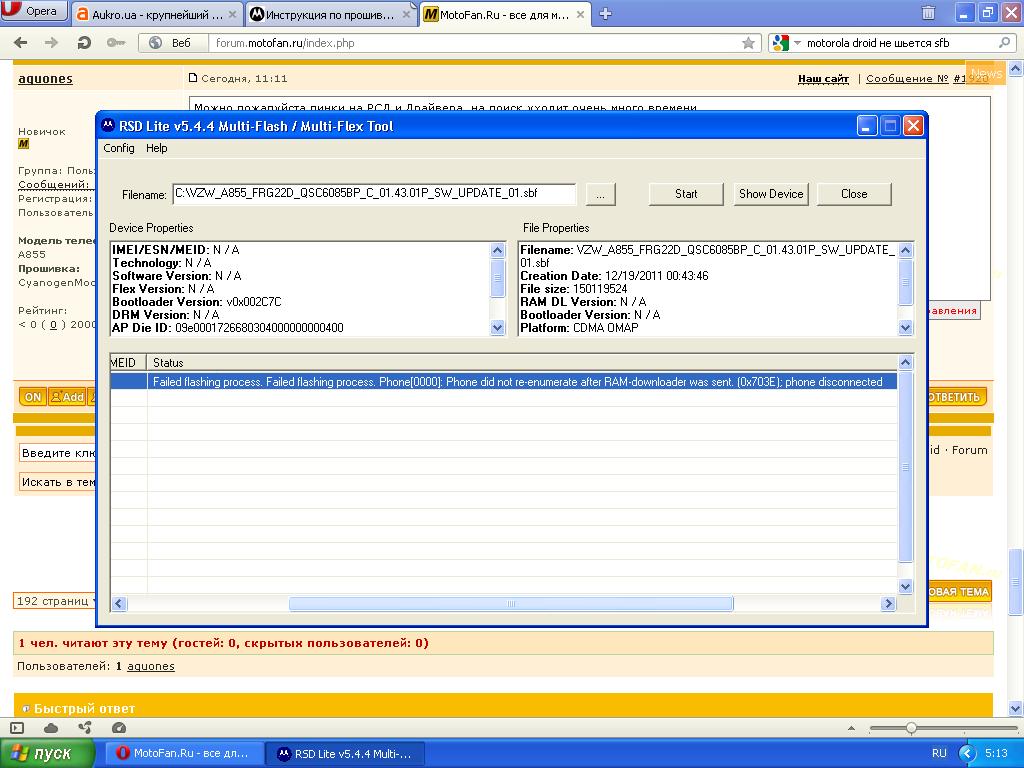Open the Google search engine dropdown
Image resolution: width=1024 pixels, height=768 pixels.
click(x=786, y=43)
